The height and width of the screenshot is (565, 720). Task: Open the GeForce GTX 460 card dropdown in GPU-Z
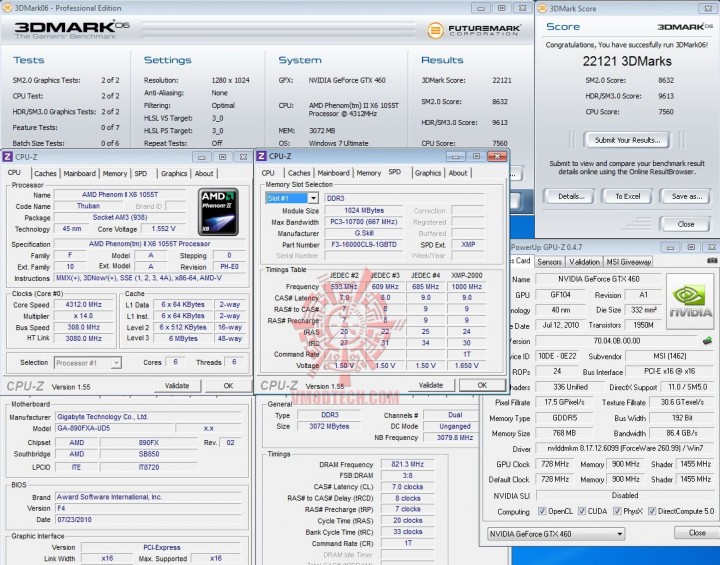(x=619, y=534)
